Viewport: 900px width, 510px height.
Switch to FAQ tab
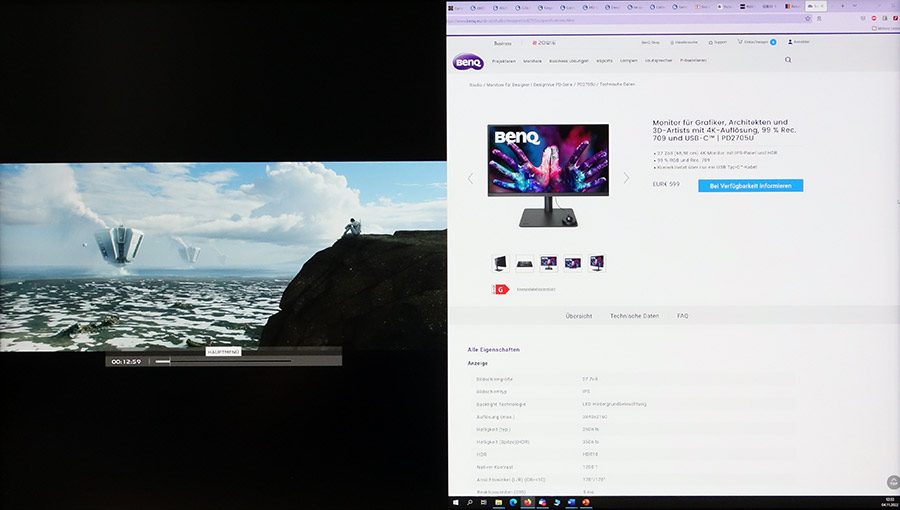tap(682, 316)
